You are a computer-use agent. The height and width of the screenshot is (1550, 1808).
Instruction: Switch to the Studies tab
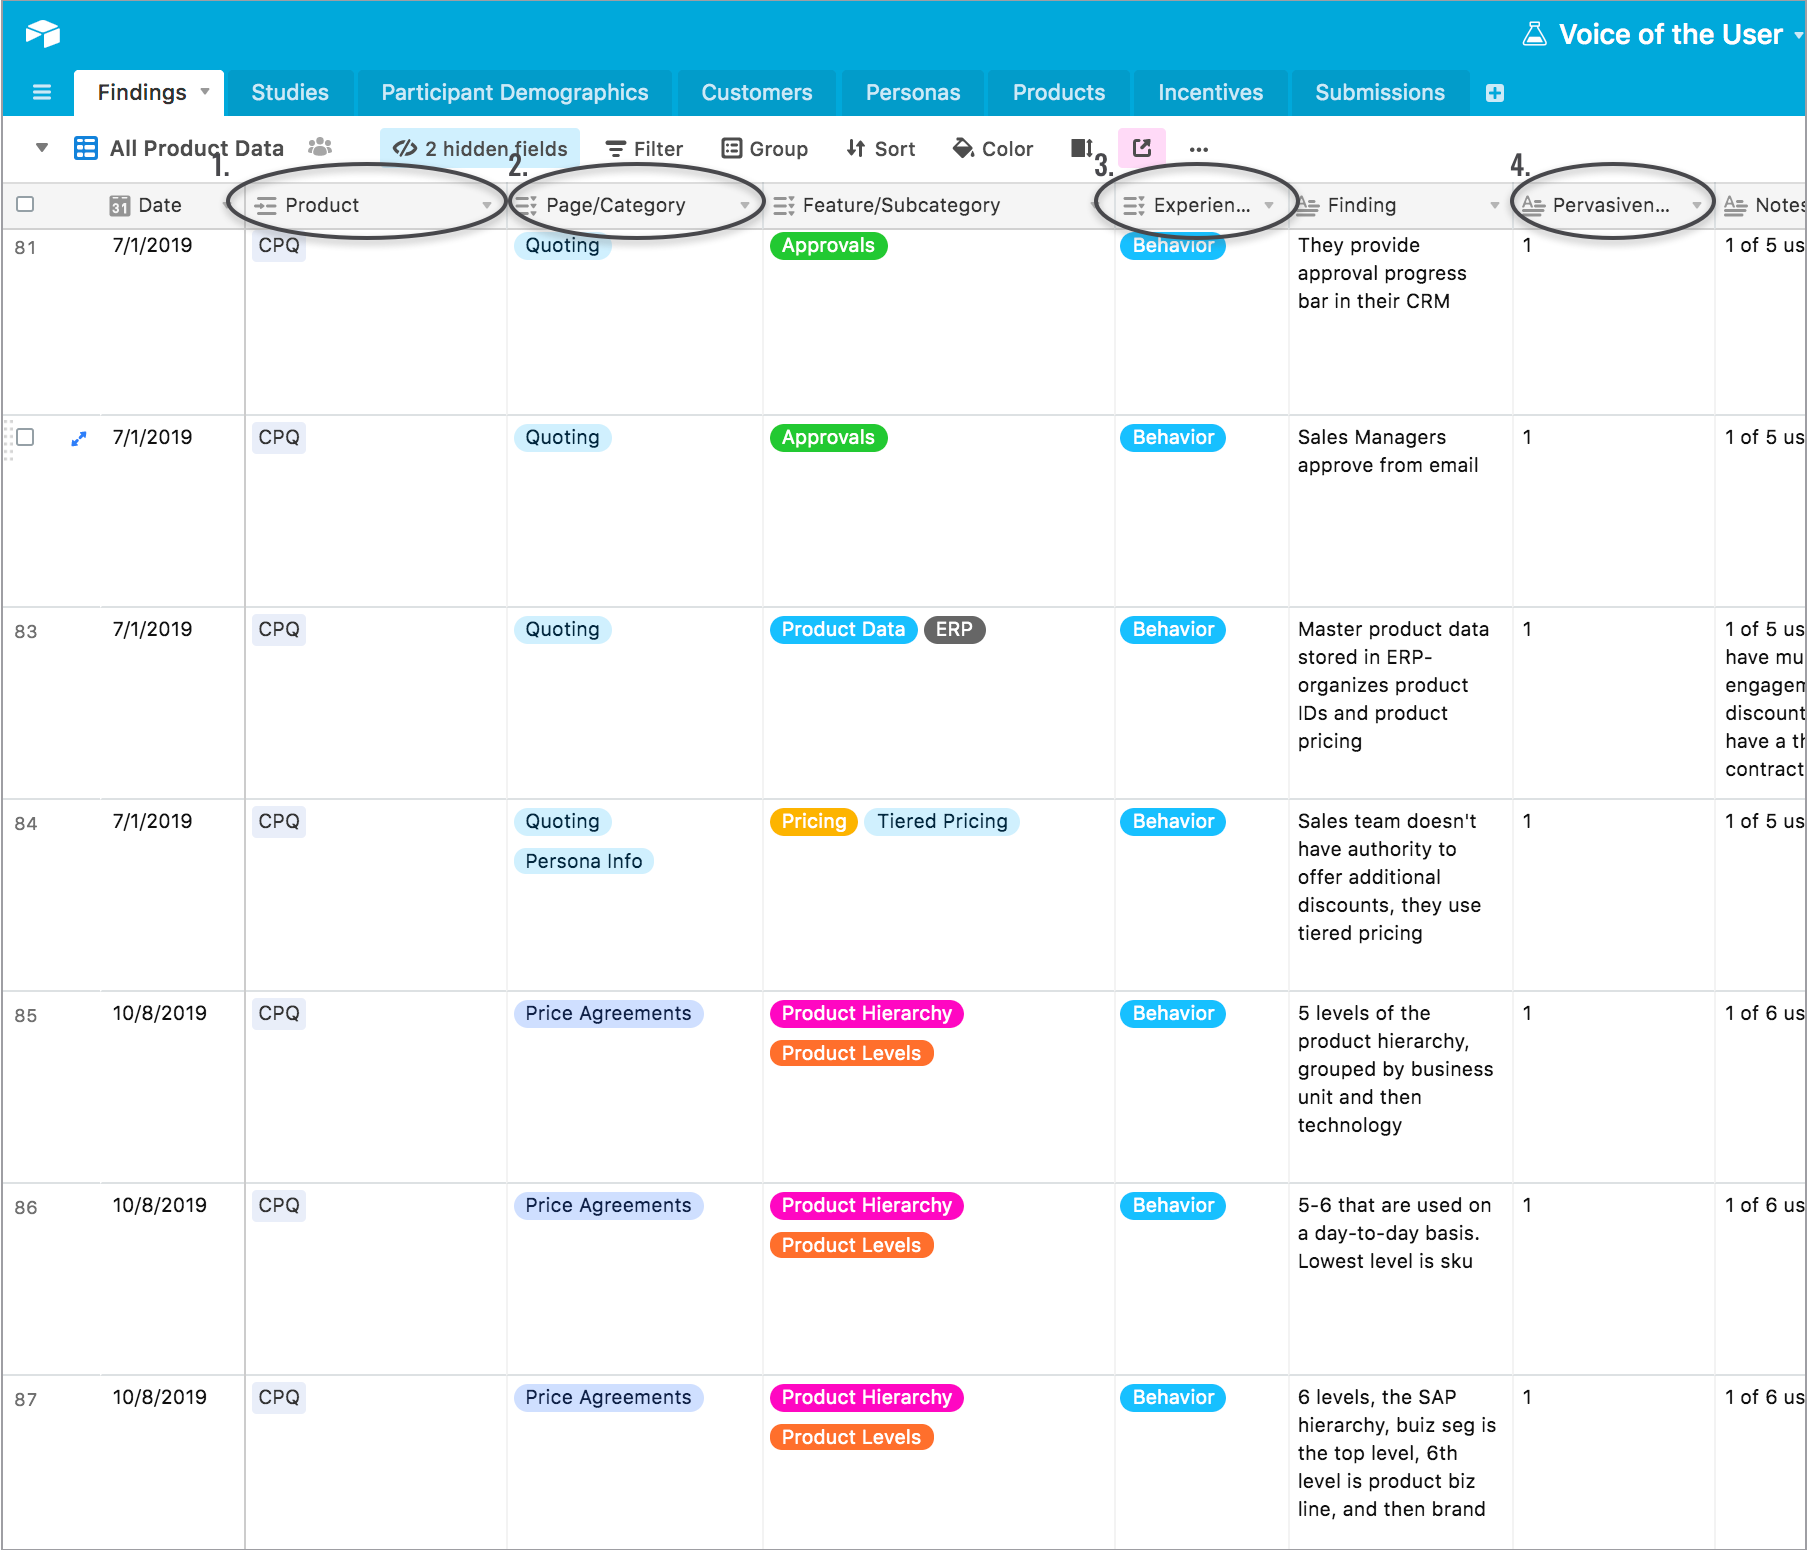[x=290, y=93]
